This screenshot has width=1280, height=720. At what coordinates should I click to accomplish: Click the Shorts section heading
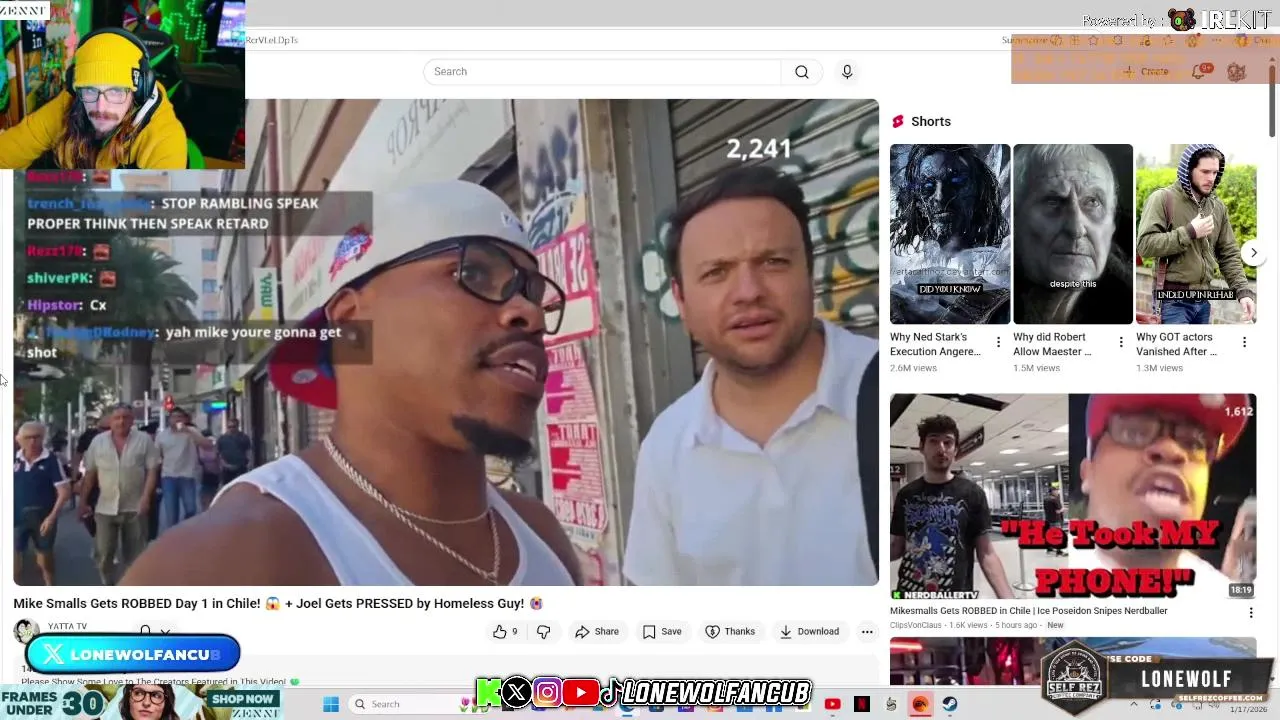pos(931,121)
